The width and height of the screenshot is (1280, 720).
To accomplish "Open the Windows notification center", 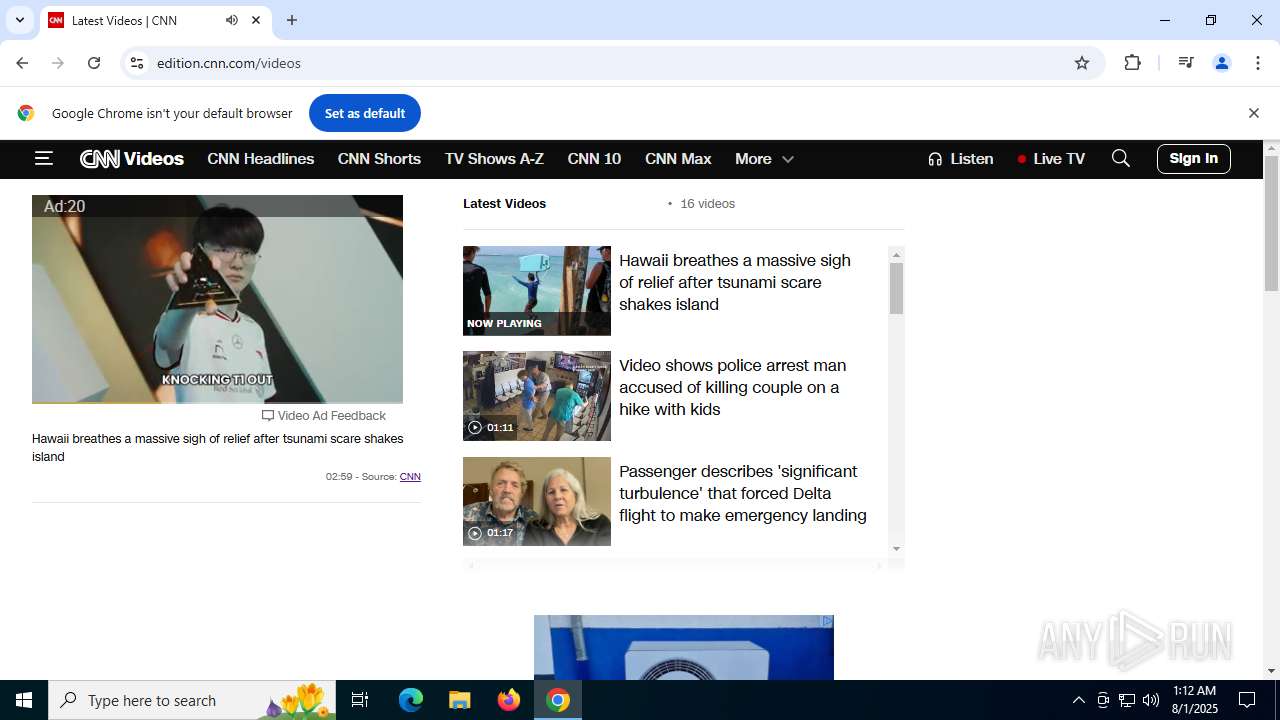I will point(1247,700).
